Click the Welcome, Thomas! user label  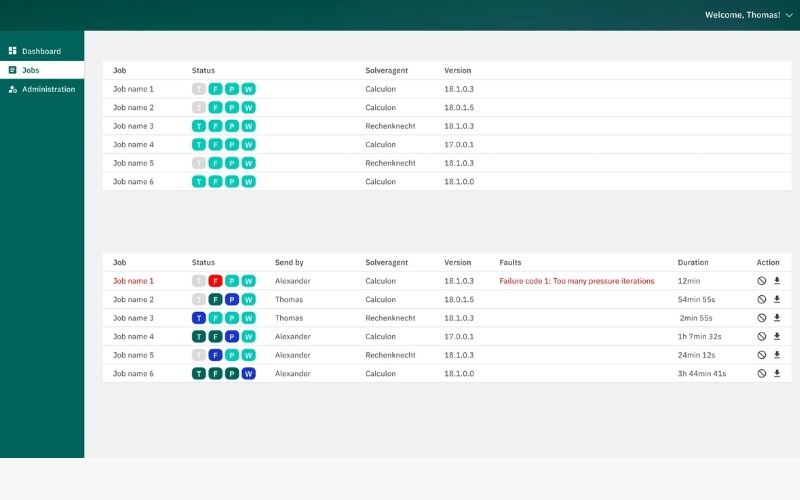coord(742,15)
